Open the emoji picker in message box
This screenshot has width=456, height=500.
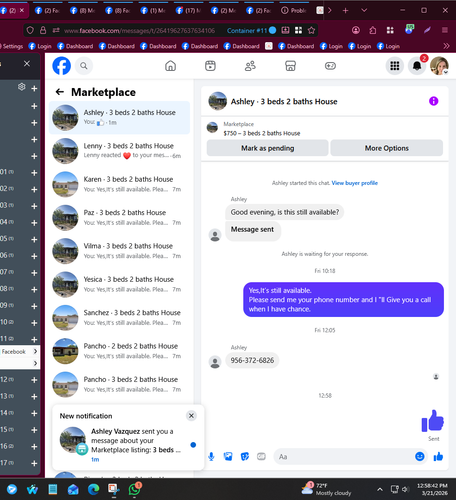pyautogui.click(x=420, y=456)
